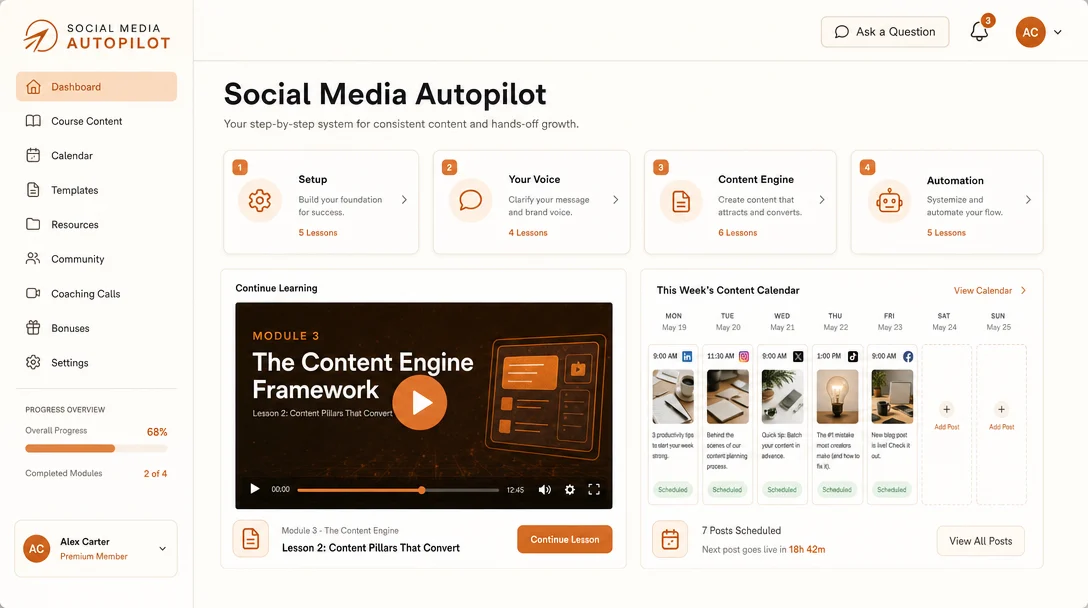Click the TikTok icon on Thursday's post
This screenshot has height=608, width=1088.
click(853, 356)
